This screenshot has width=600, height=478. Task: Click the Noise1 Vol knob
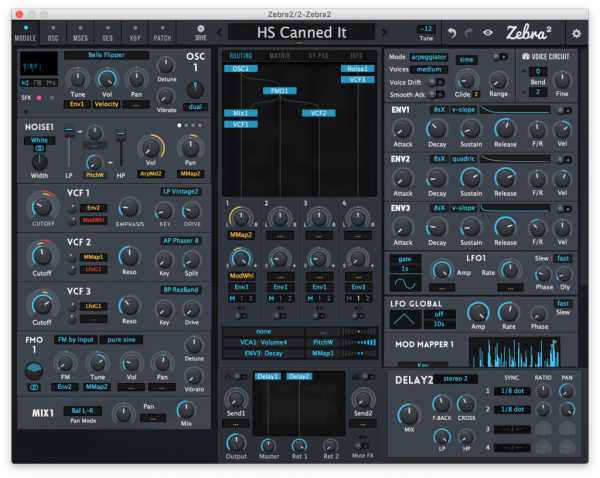coord(151,147)
